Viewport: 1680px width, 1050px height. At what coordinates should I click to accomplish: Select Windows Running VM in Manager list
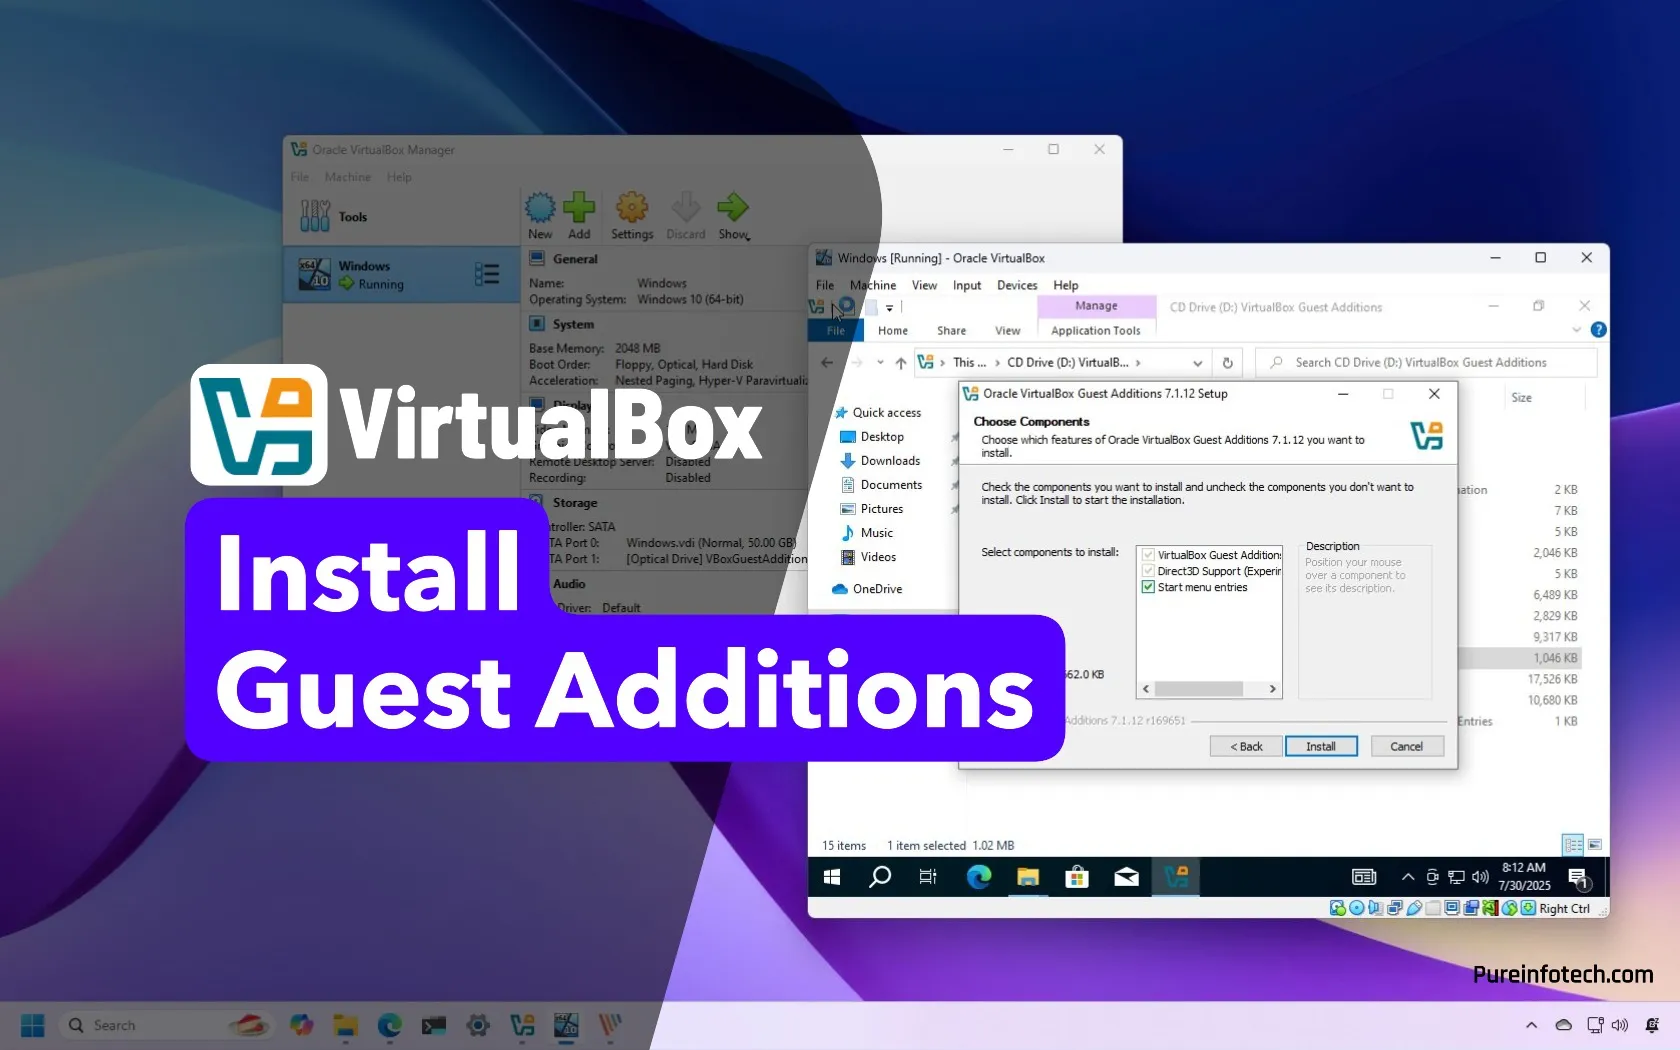[x=402, y=274]
